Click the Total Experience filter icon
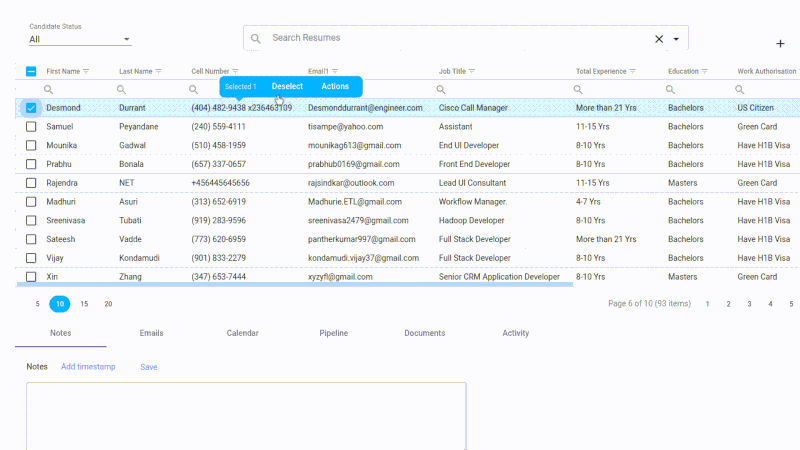Viewport: 800px width, 450px height. click(x=634, y=72)
